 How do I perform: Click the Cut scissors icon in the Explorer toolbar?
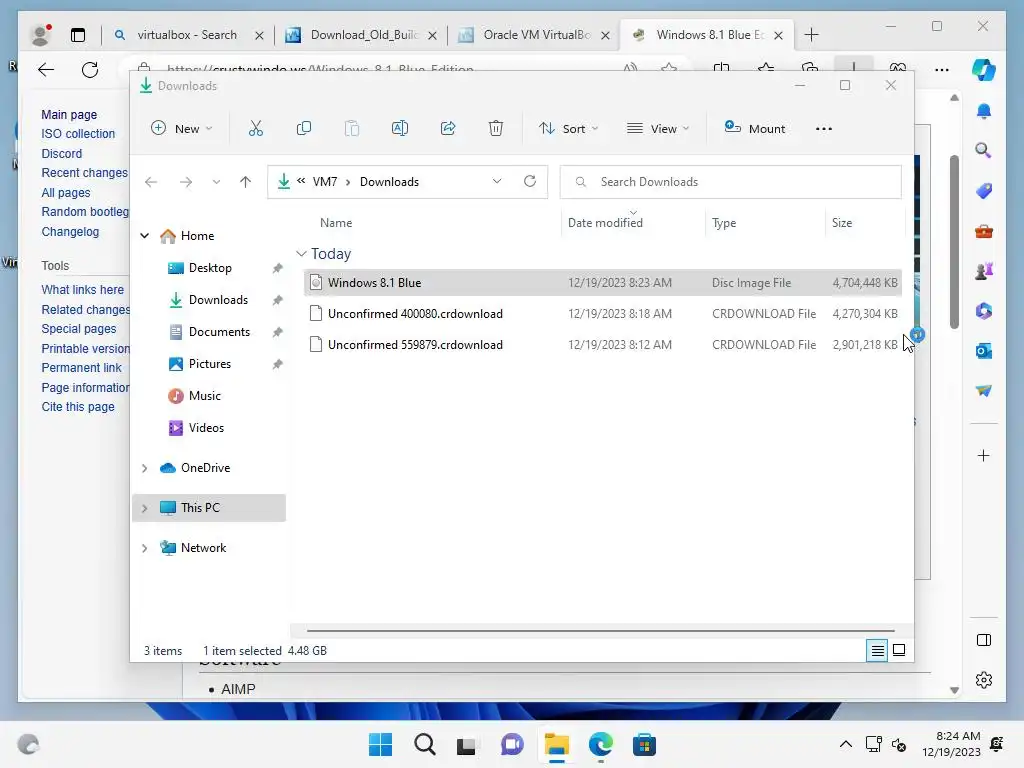click(255, 129)
